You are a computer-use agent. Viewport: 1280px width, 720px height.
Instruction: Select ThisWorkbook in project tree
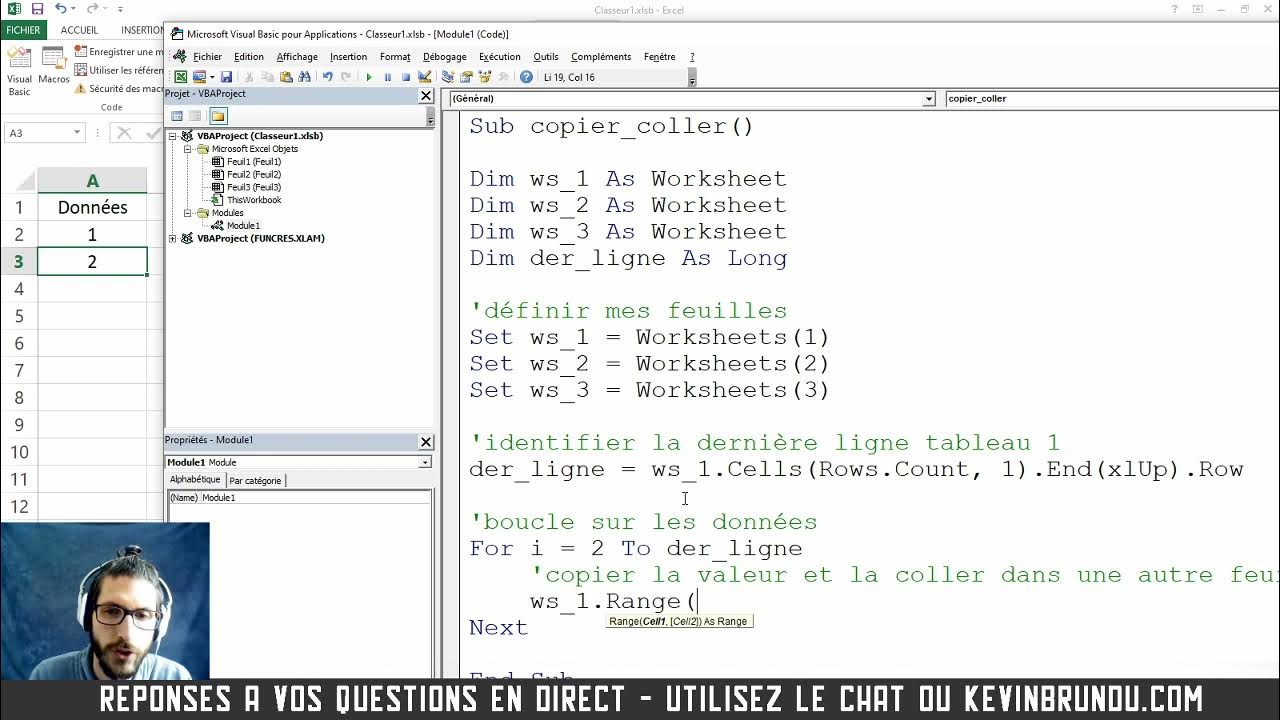[x=254, y=200]
